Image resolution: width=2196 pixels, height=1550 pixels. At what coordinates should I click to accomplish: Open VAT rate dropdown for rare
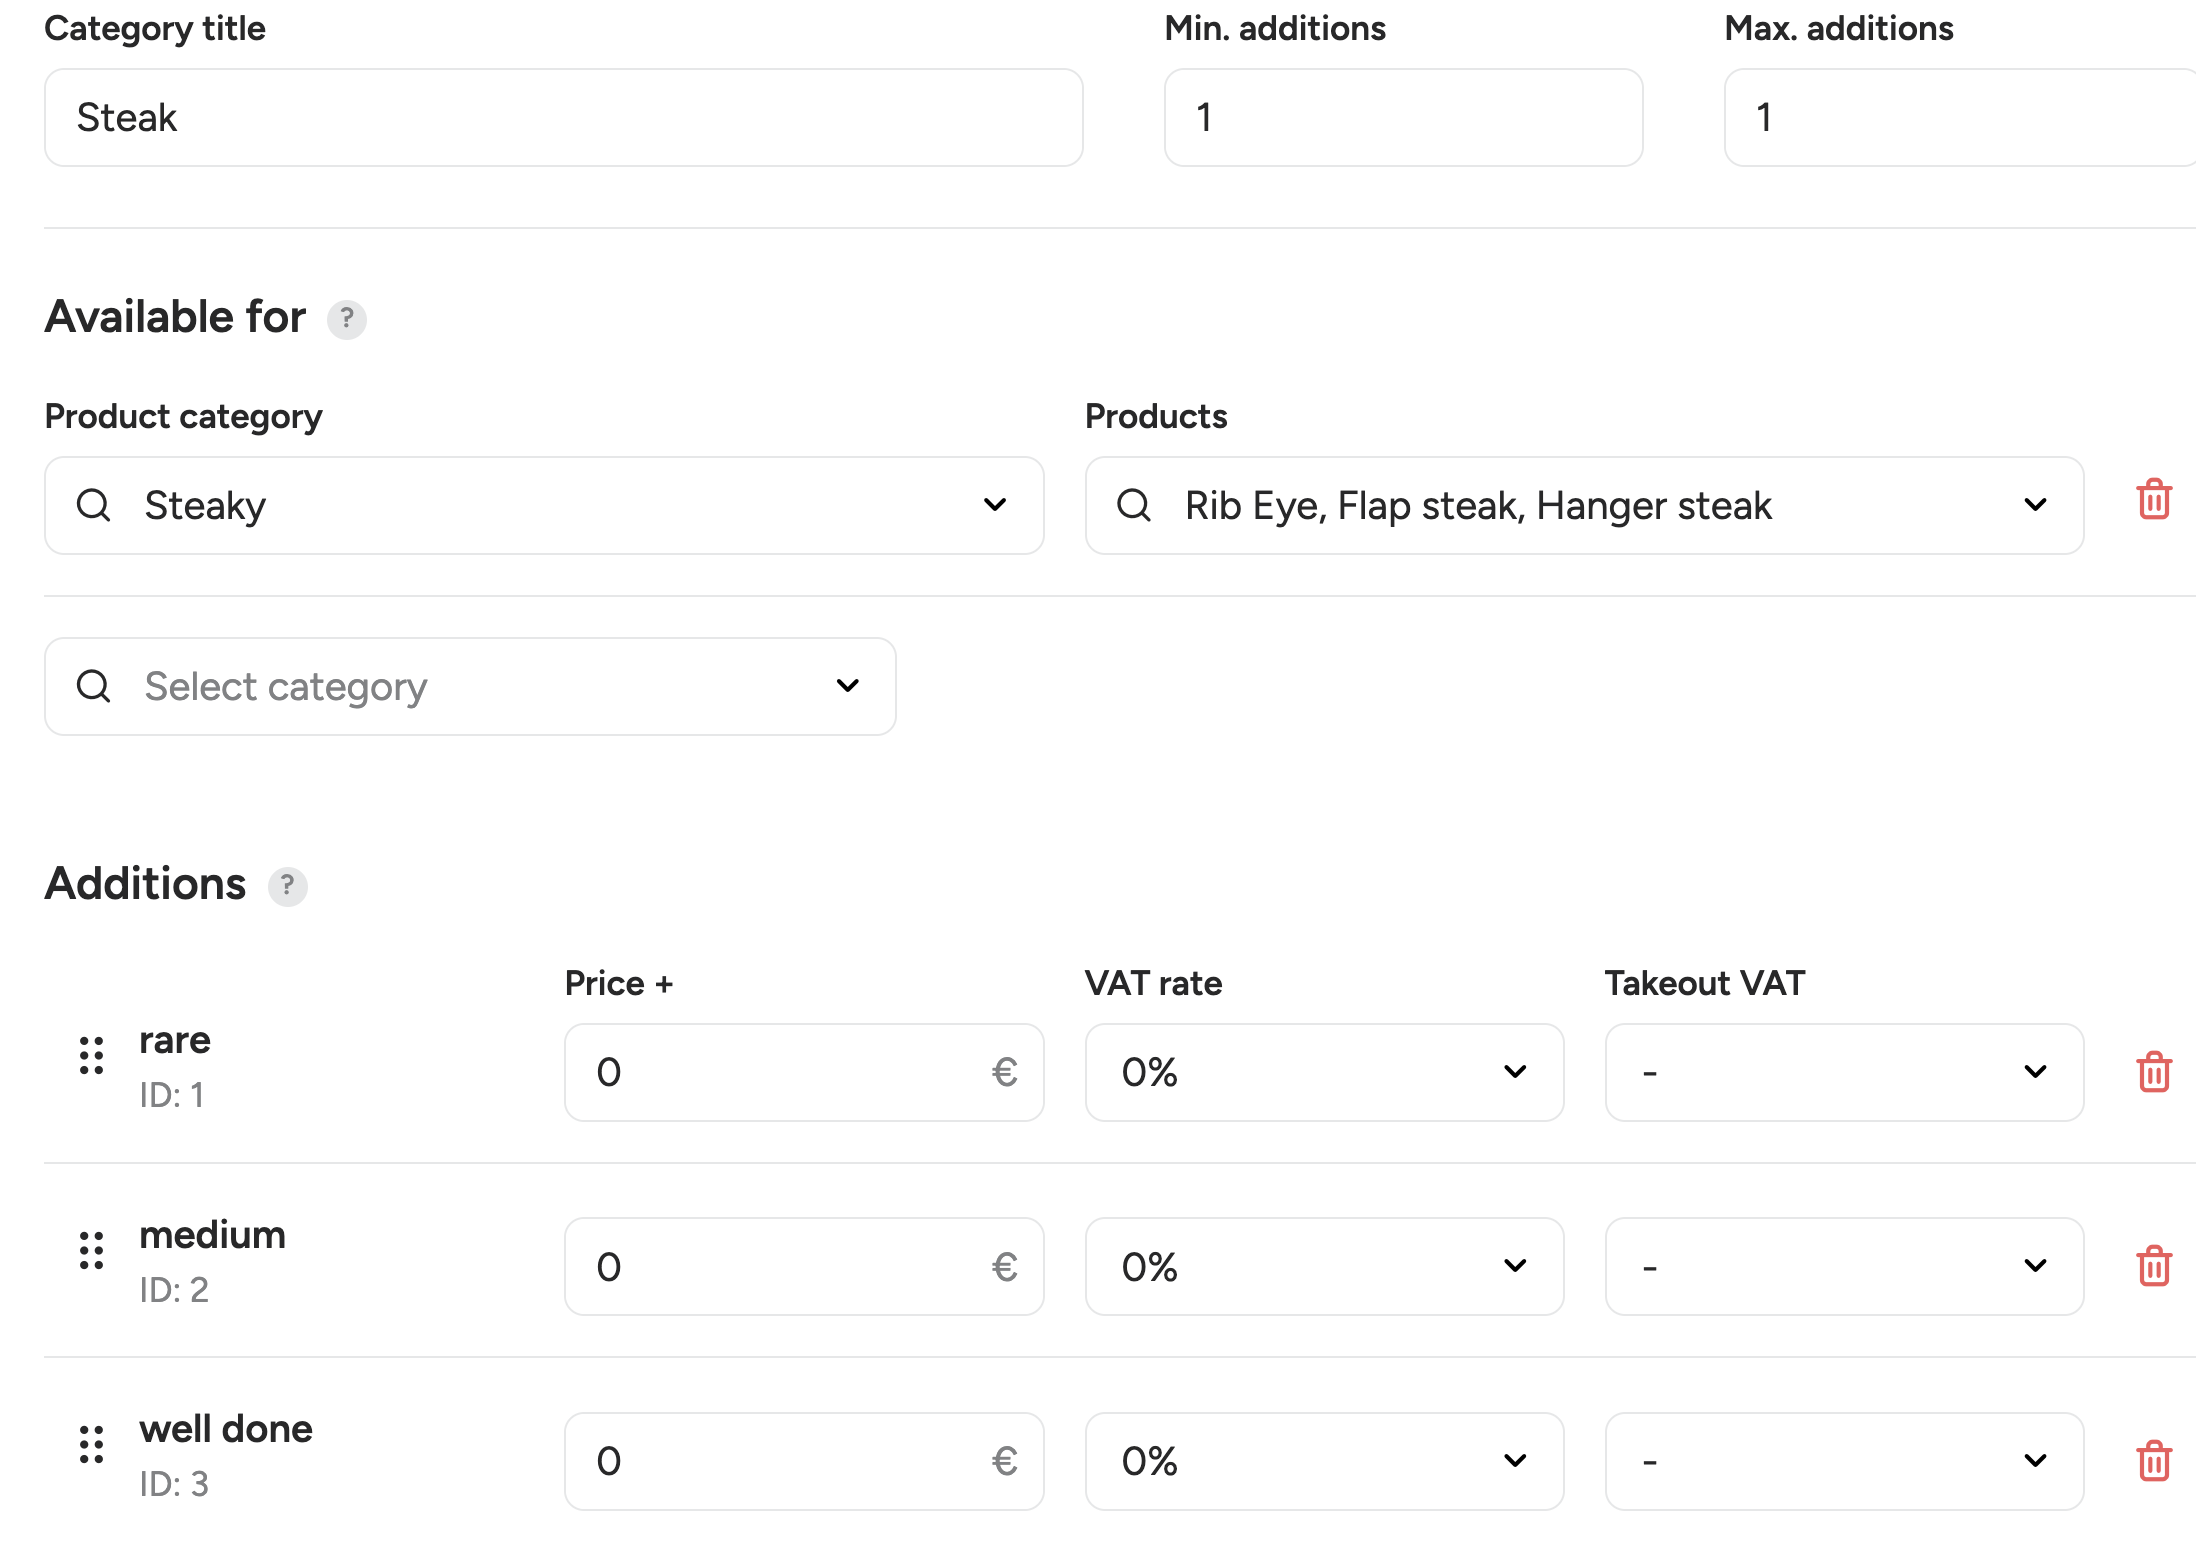pos(1324,1072)
